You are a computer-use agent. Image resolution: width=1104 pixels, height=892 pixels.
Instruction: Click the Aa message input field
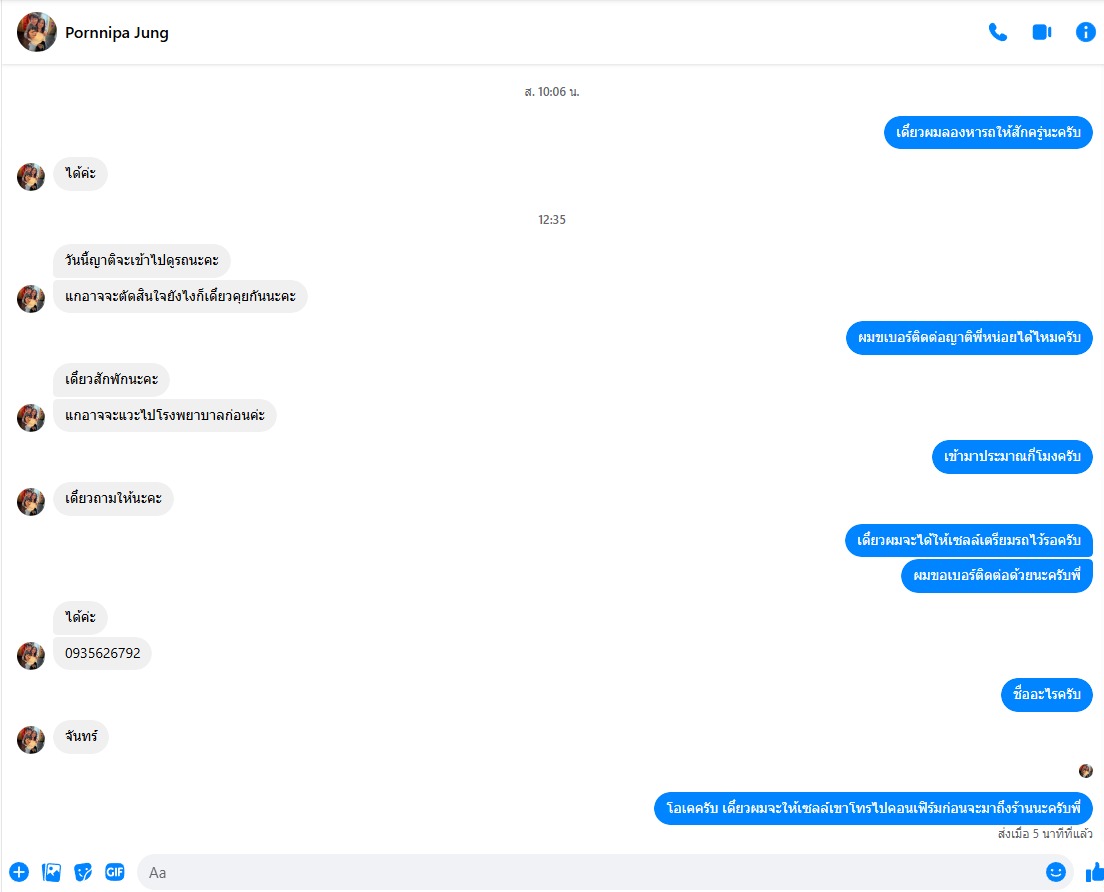point(590,872)
